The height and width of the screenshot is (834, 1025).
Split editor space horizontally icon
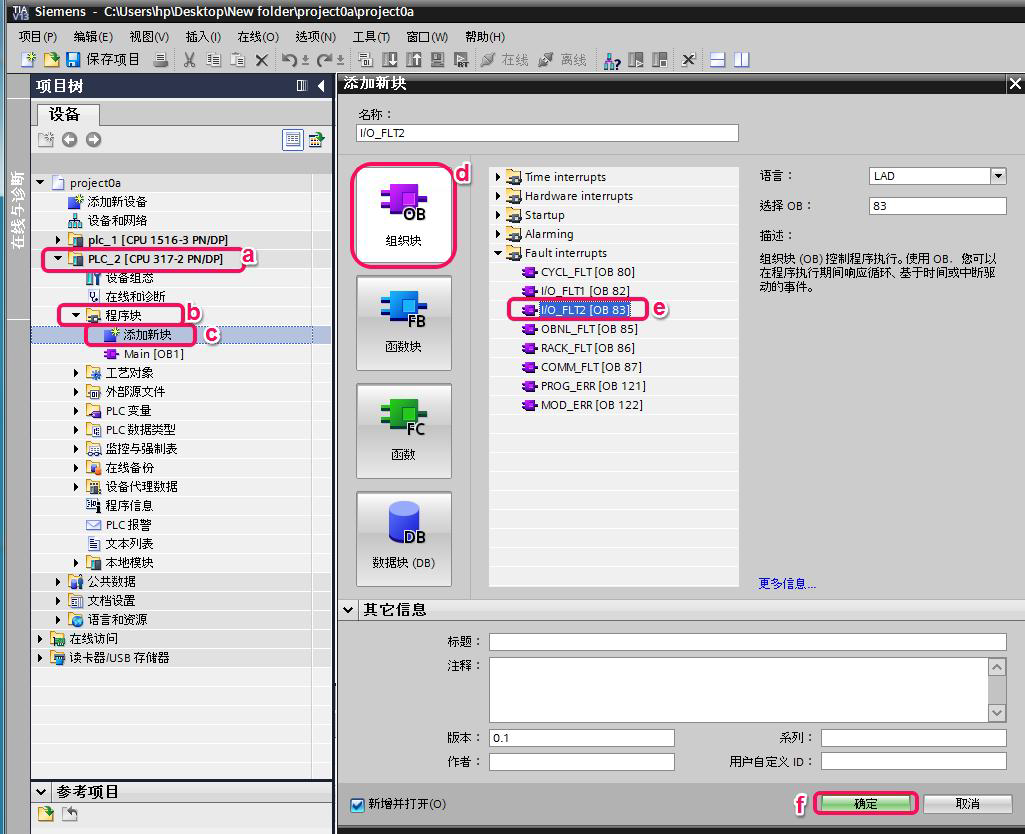(x=718, y=60)
